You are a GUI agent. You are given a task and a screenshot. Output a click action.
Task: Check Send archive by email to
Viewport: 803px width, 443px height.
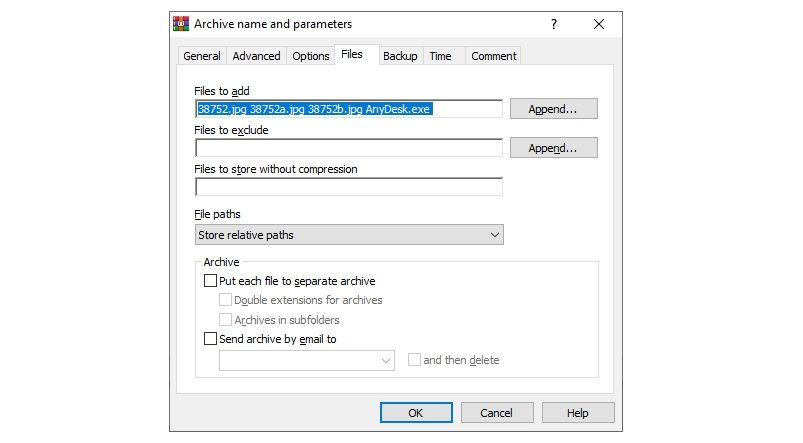coord(210,339)
